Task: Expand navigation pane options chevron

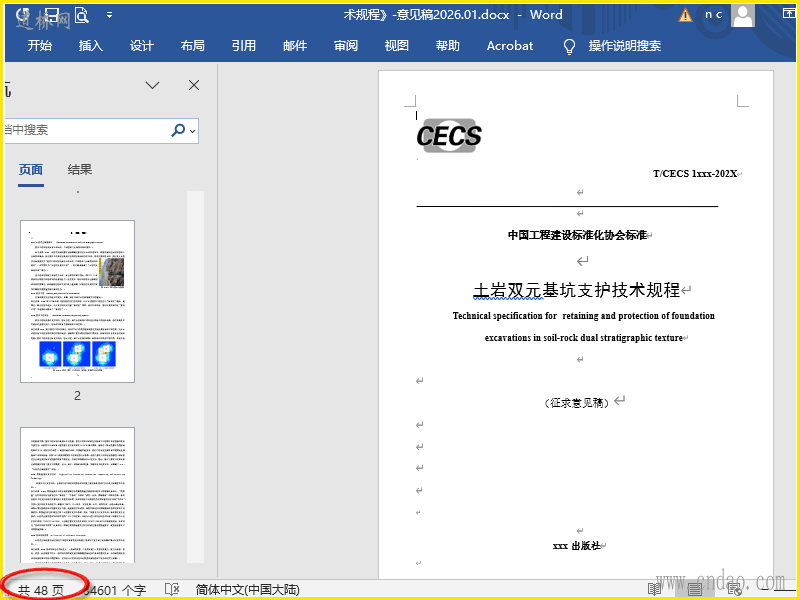Action: pyautogui.click(x=153, y=85)
